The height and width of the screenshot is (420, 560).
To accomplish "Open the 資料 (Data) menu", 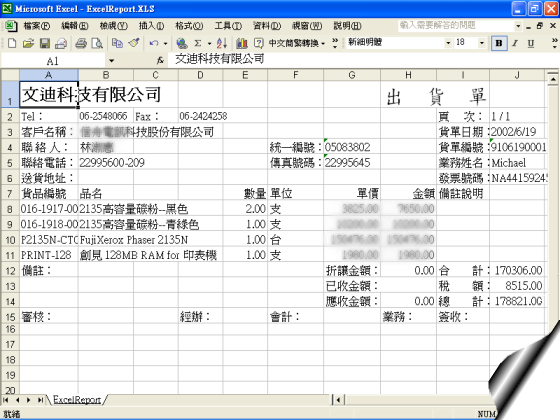I will pyautogui.click(x=267, y=26).
